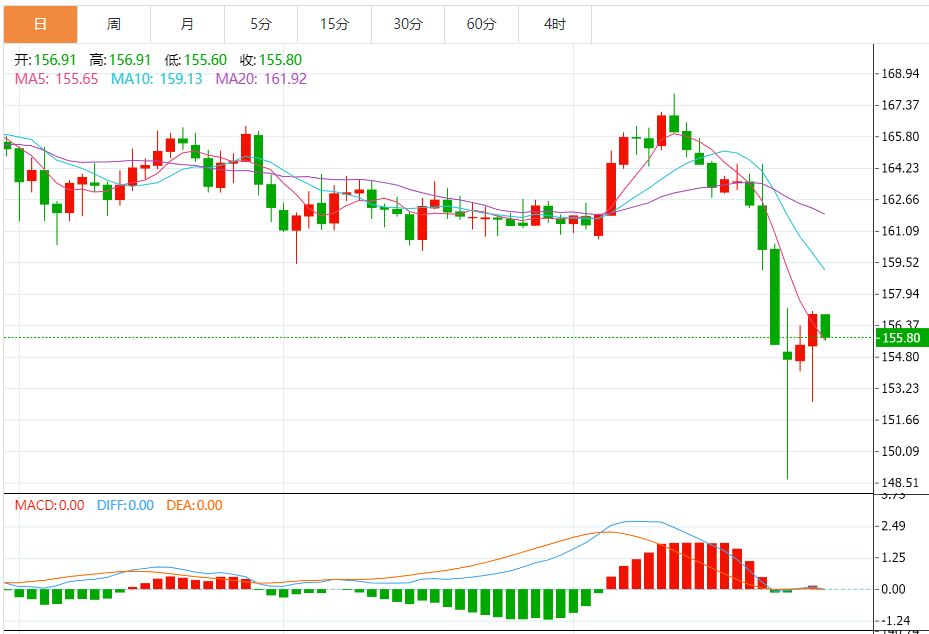Click the 153.23 price axis label

click(x=901, y=388)
